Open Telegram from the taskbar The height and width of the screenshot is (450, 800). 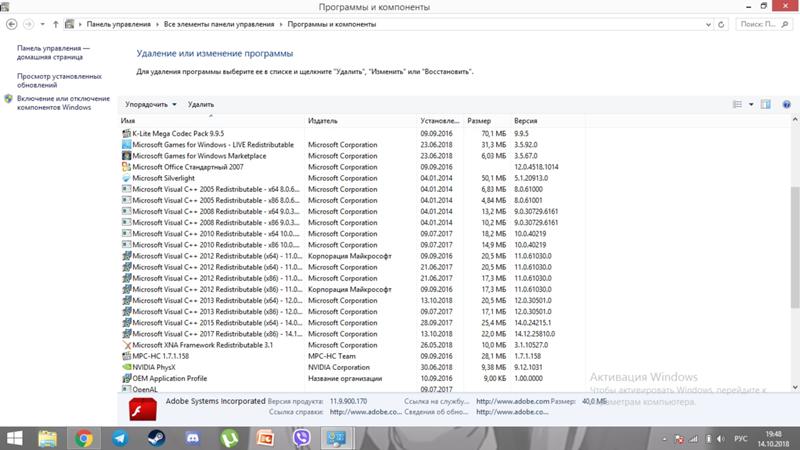click(x=120, y=438)
